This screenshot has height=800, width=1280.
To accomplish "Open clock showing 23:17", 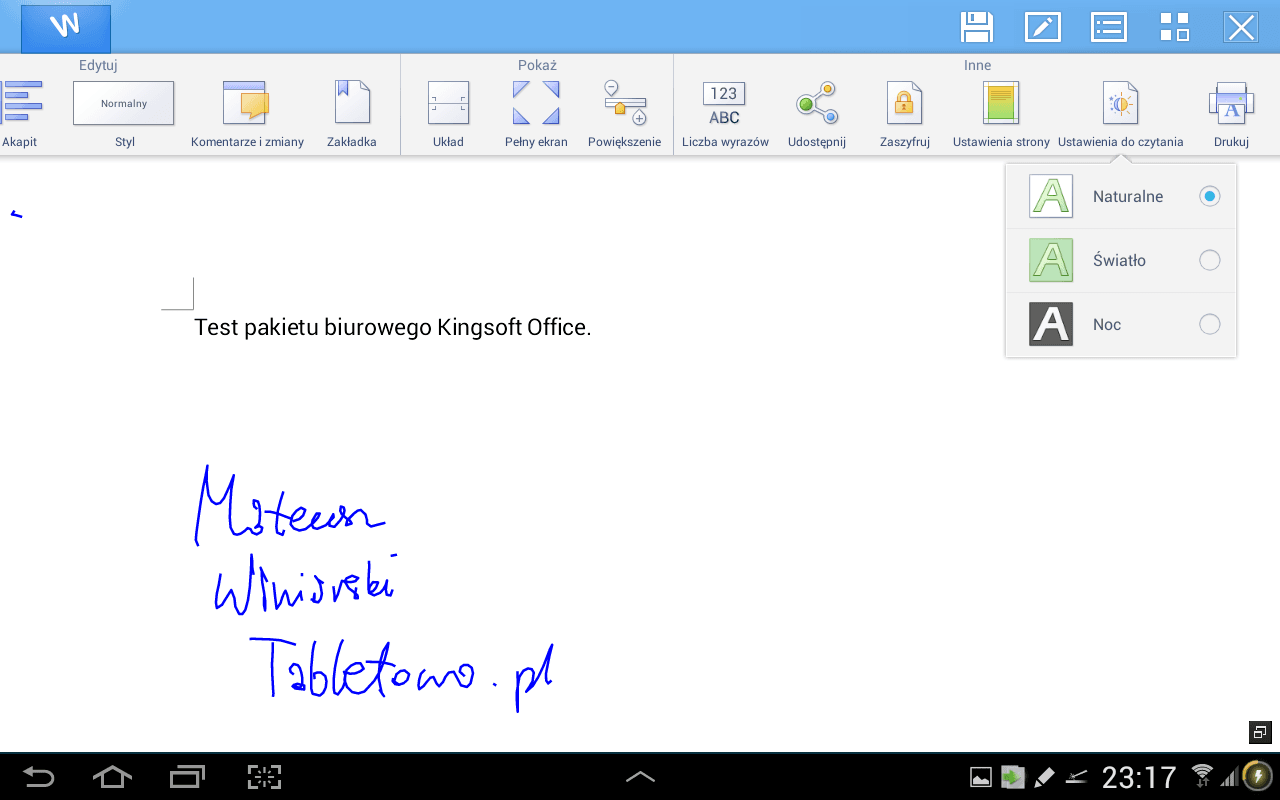I will coord(1139,777).
